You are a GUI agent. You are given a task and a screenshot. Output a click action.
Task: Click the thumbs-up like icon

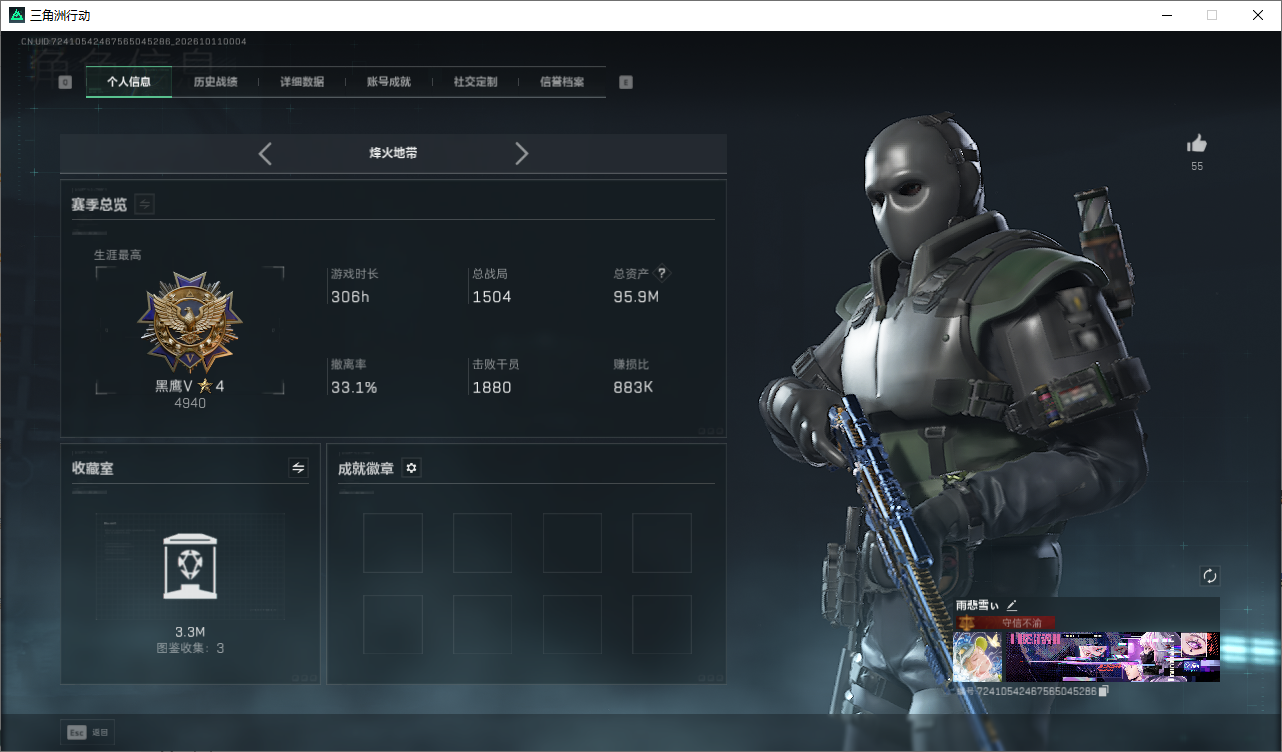(x=1196, y=143)
